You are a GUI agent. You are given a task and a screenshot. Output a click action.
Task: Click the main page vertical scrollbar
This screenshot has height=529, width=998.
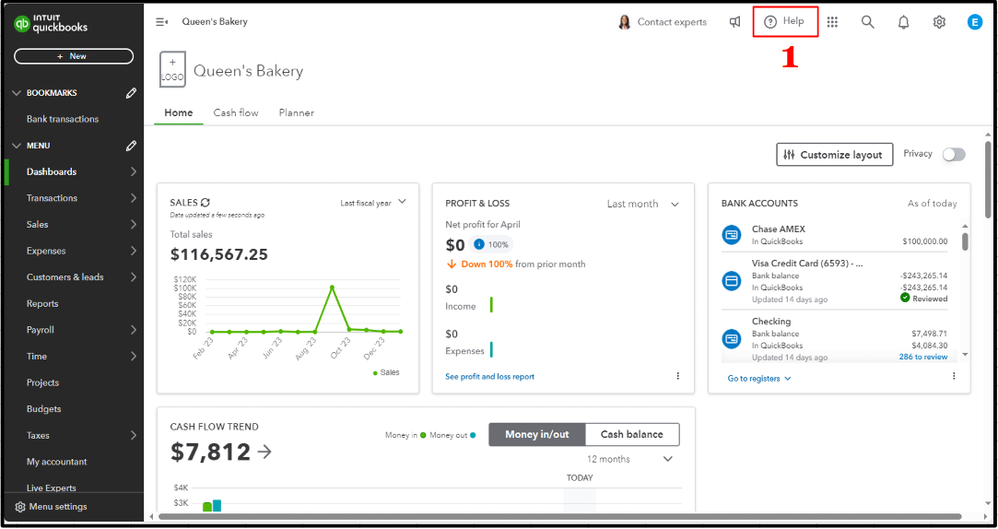(x=988, y=180)
